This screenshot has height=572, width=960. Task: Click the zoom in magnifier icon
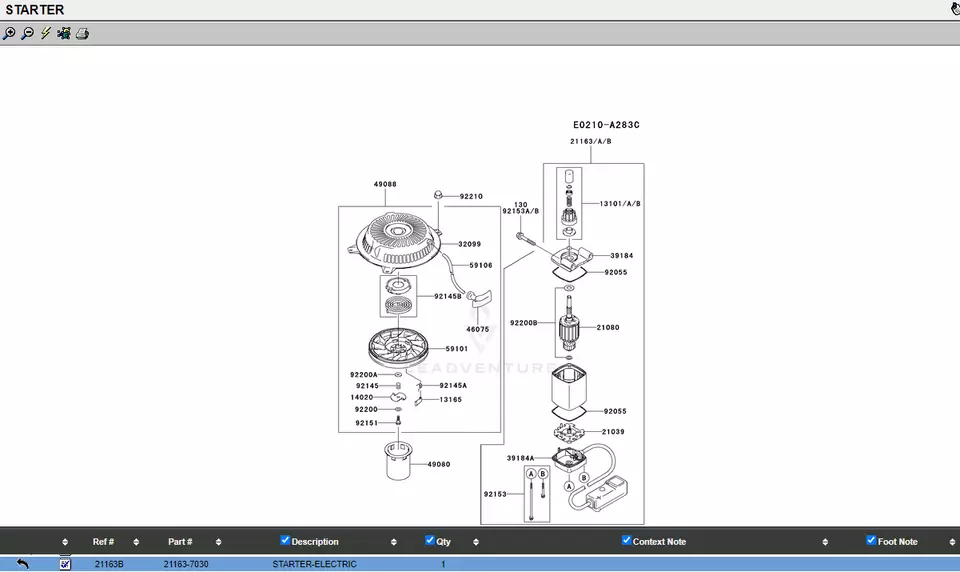(x=9, y=33)
